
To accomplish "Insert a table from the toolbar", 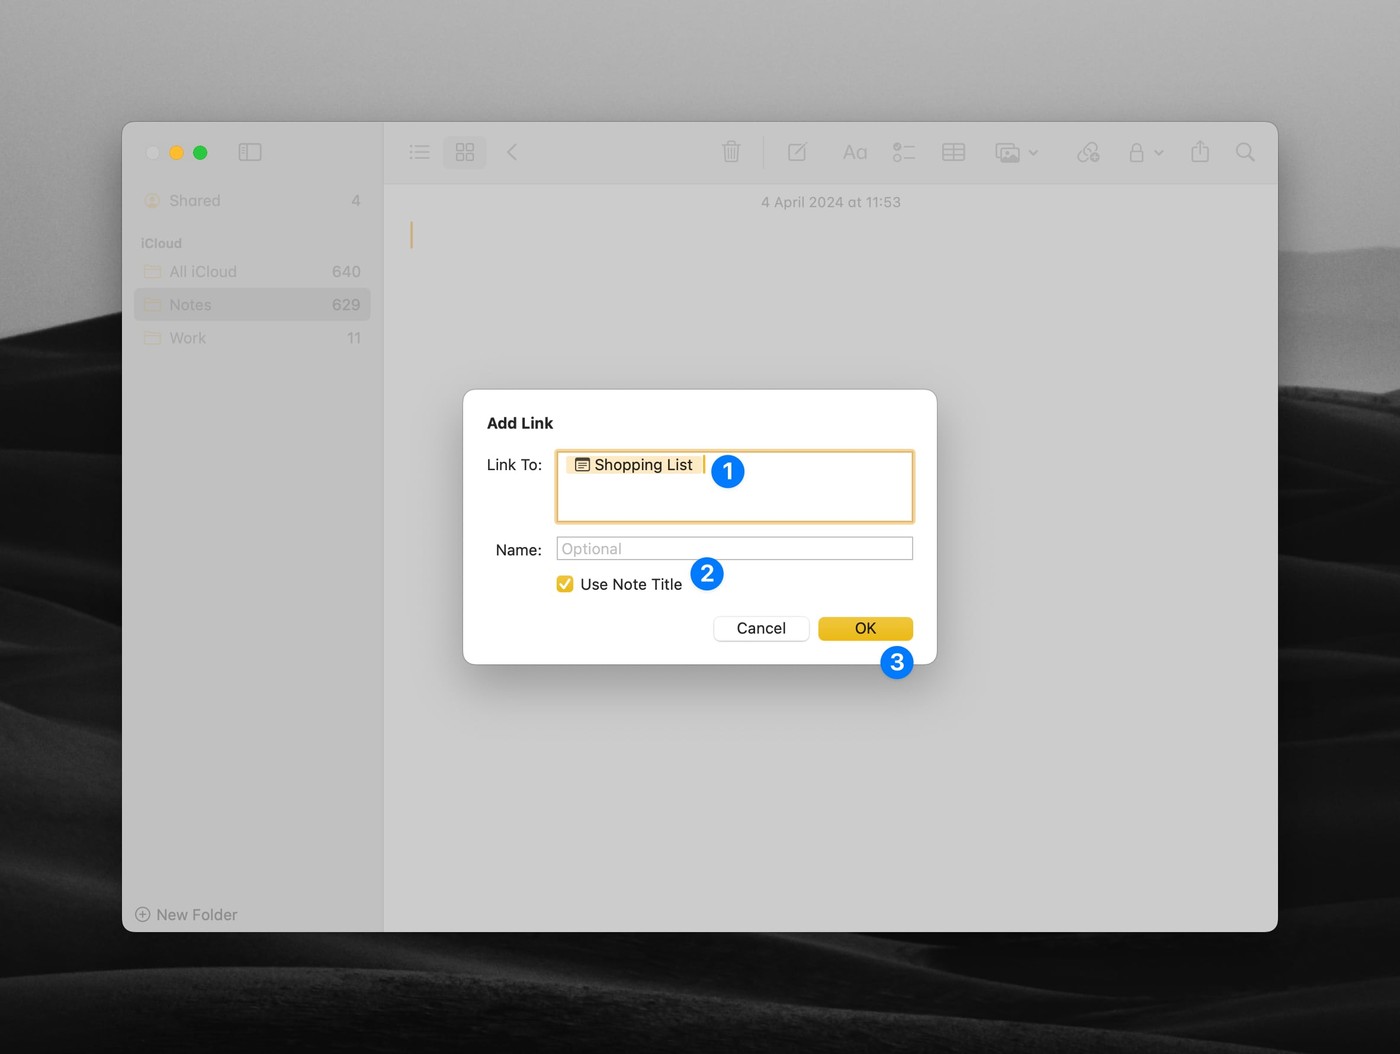I will pos(952,152).
